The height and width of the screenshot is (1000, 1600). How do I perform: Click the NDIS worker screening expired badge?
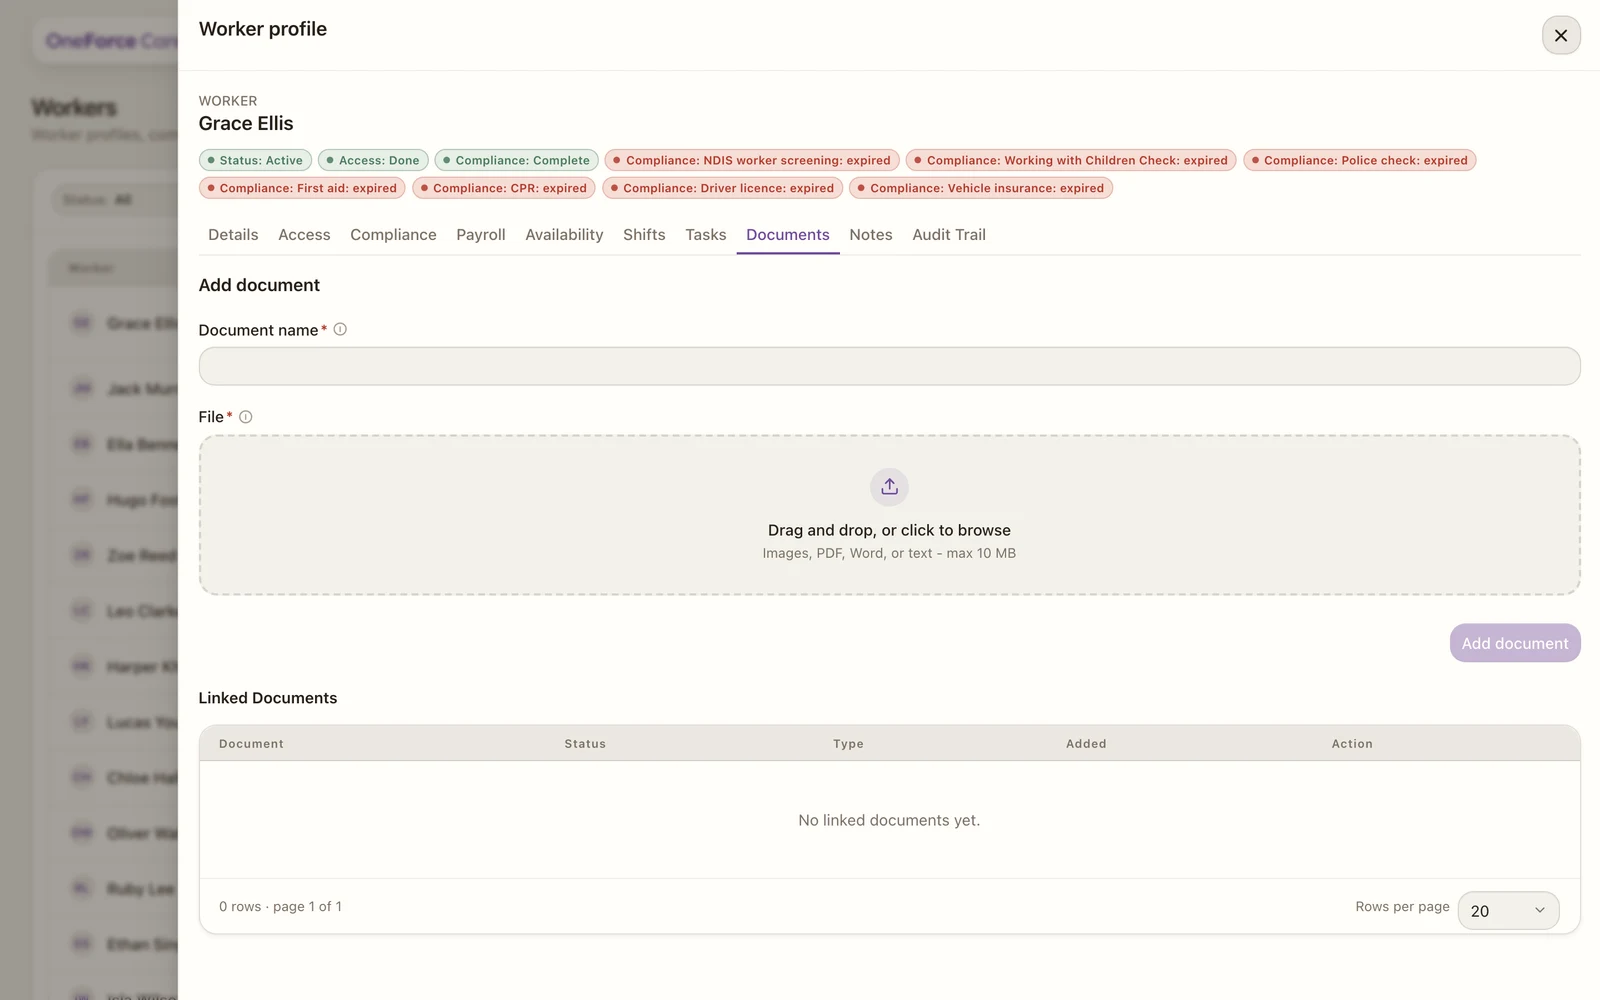point(752,160)
